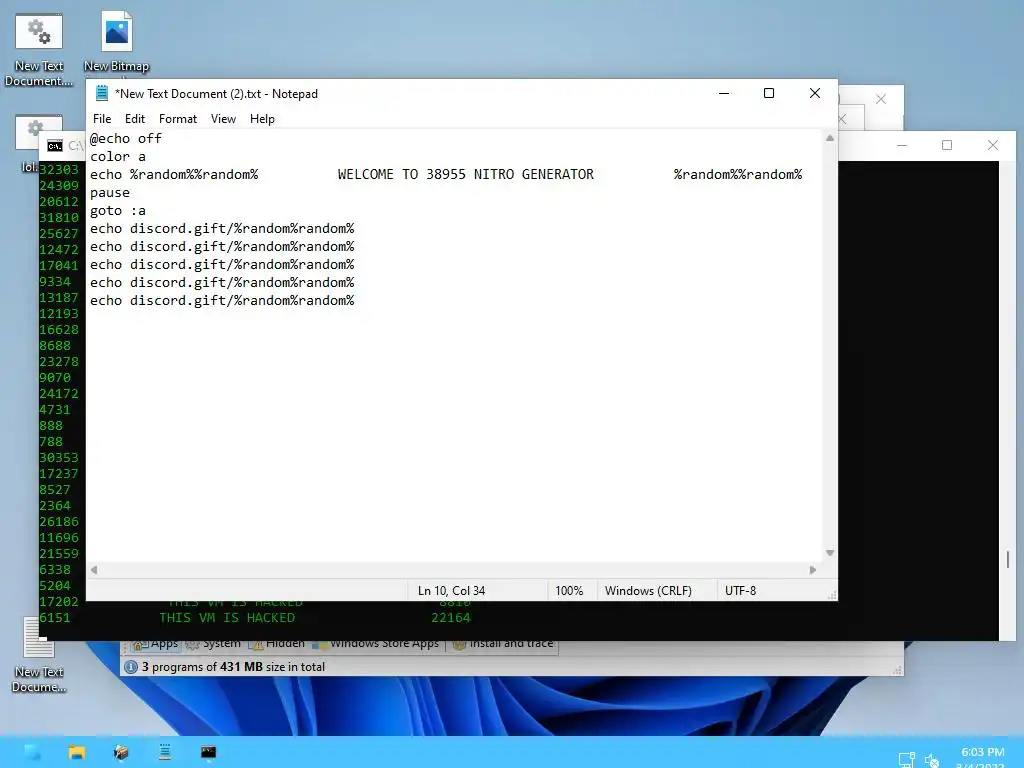Close the background uninstaller window
The height and width of the screenshot is (768, 1024).
click(x=881, y=99)
